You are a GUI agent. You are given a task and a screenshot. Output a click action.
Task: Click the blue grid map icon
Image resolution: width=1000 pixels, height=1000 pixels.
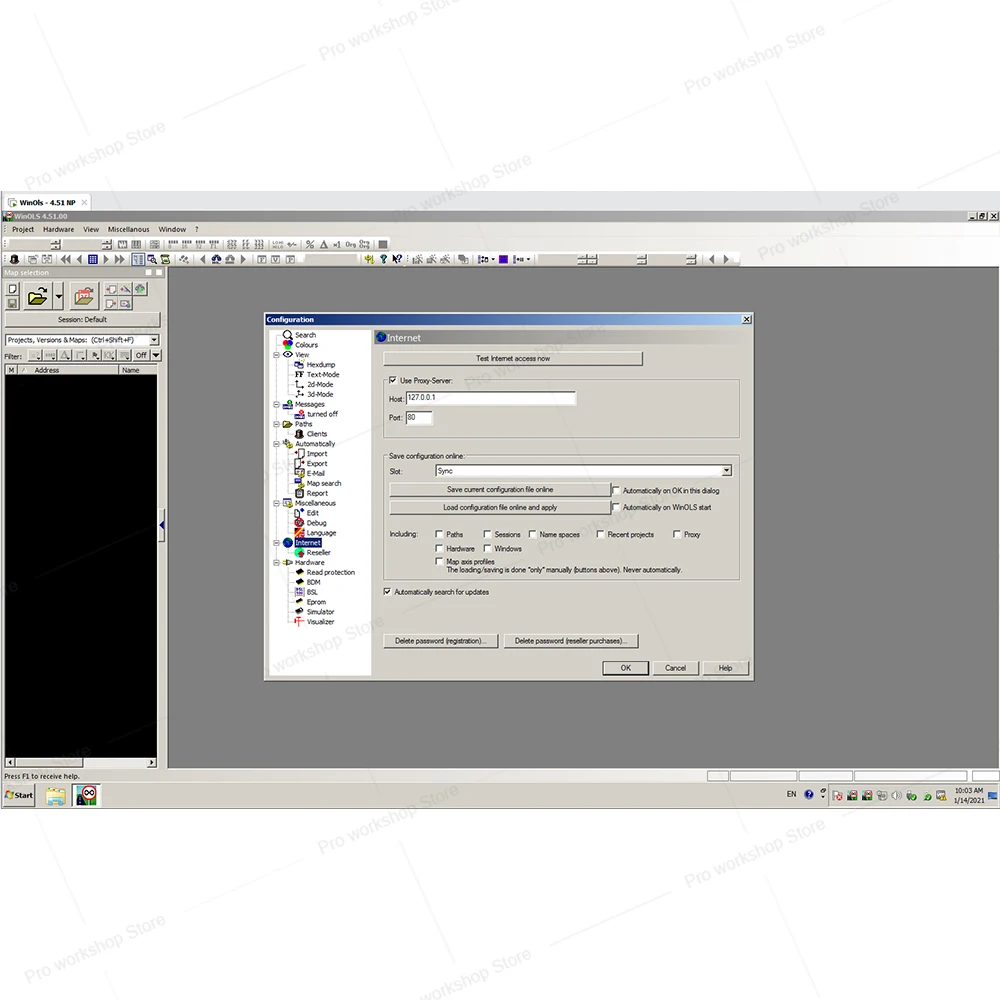pyautogui.click(x=92, y=260)
